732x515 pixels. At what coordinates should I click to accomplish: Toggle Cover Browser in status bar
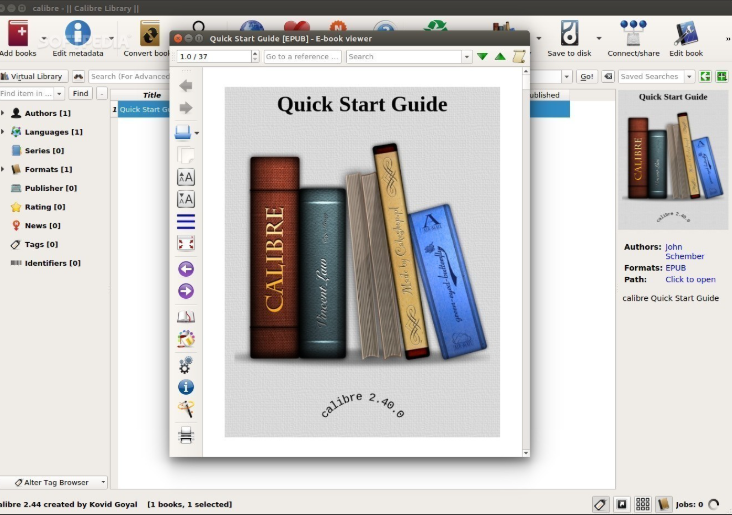(621, 504)
